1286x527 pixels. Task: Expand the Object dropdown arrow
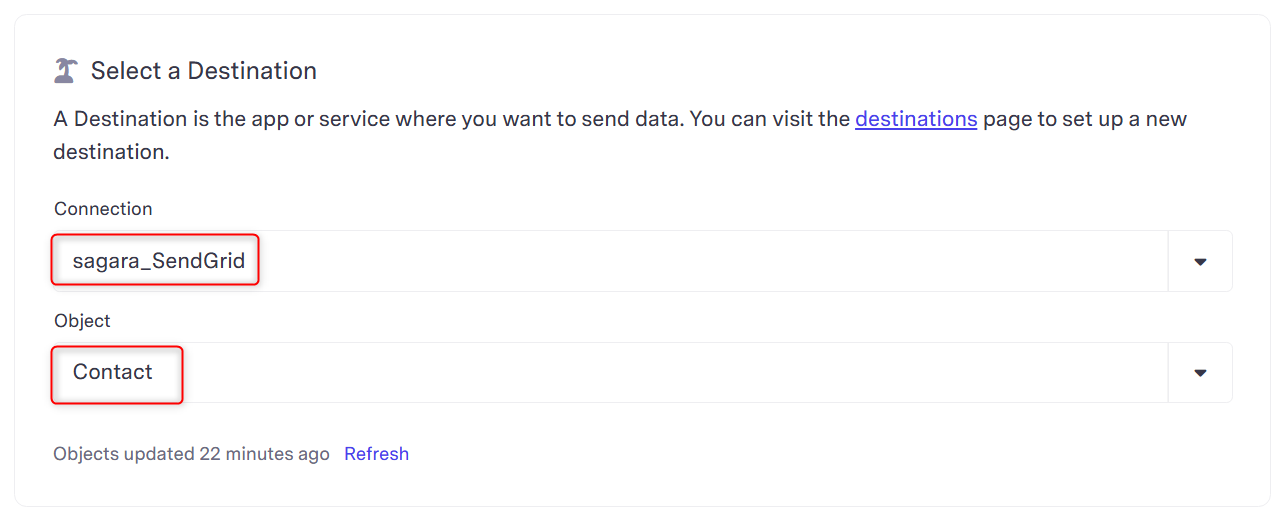[1200, 373]
